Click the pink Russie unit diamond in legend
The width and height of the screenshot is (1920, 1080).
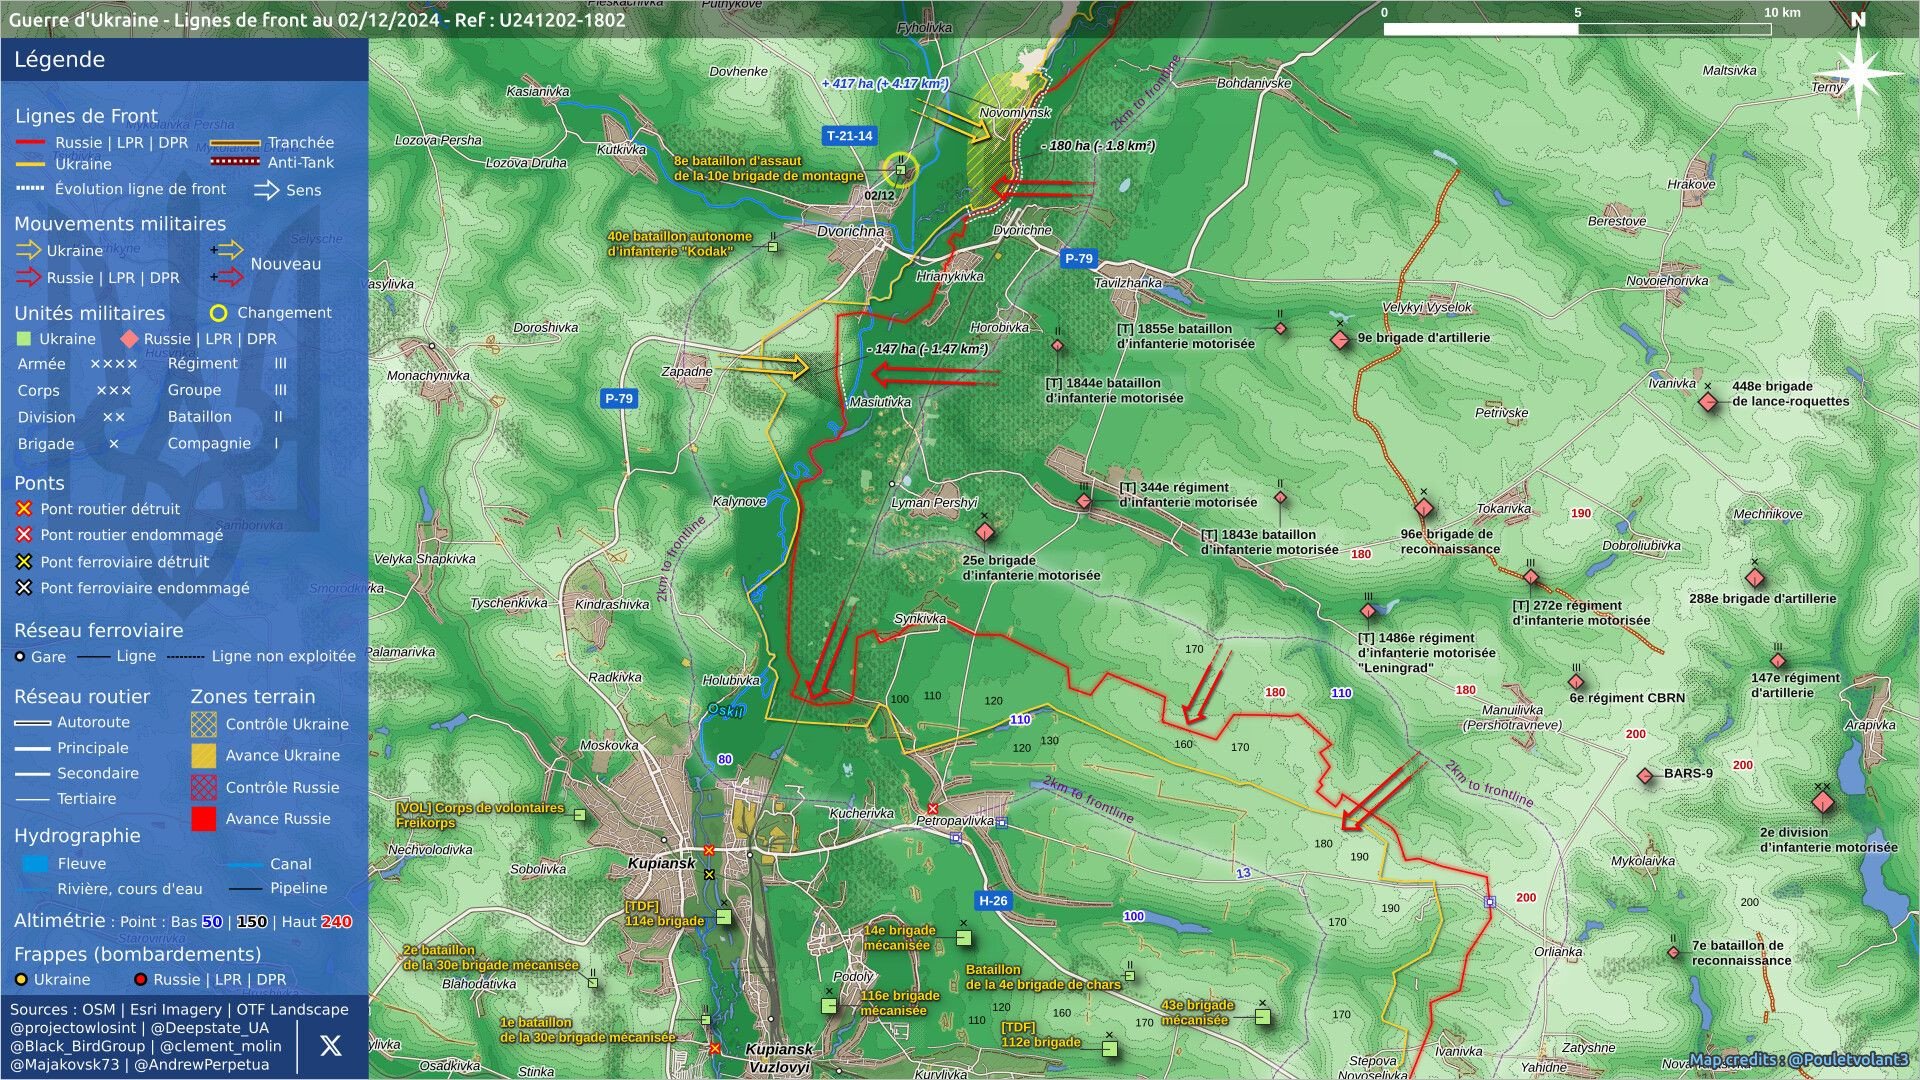point(129,339)
